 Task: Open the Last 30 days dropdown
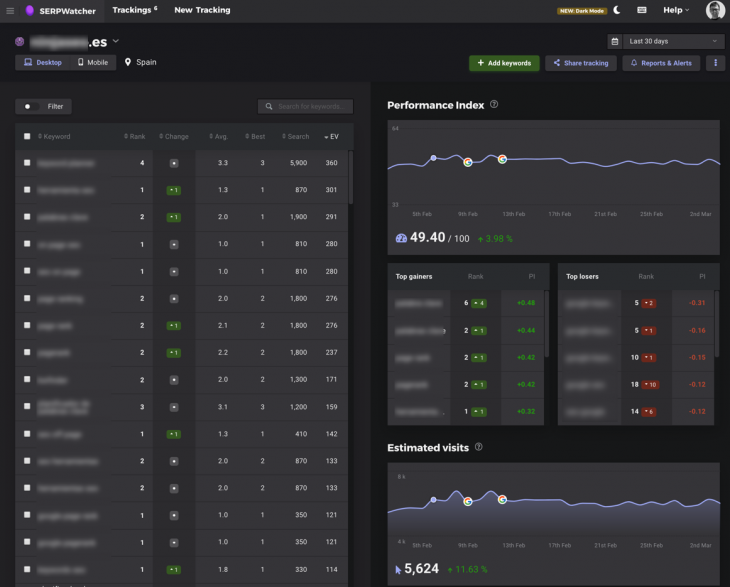(673, 42)
